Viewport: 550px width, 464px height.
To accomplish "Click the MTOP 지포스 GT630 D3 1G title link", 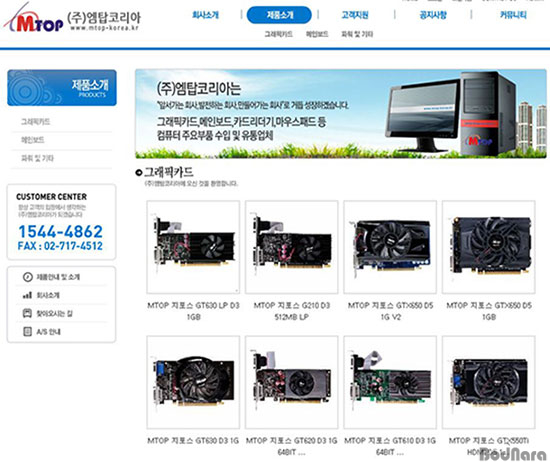I will (193, 441).
